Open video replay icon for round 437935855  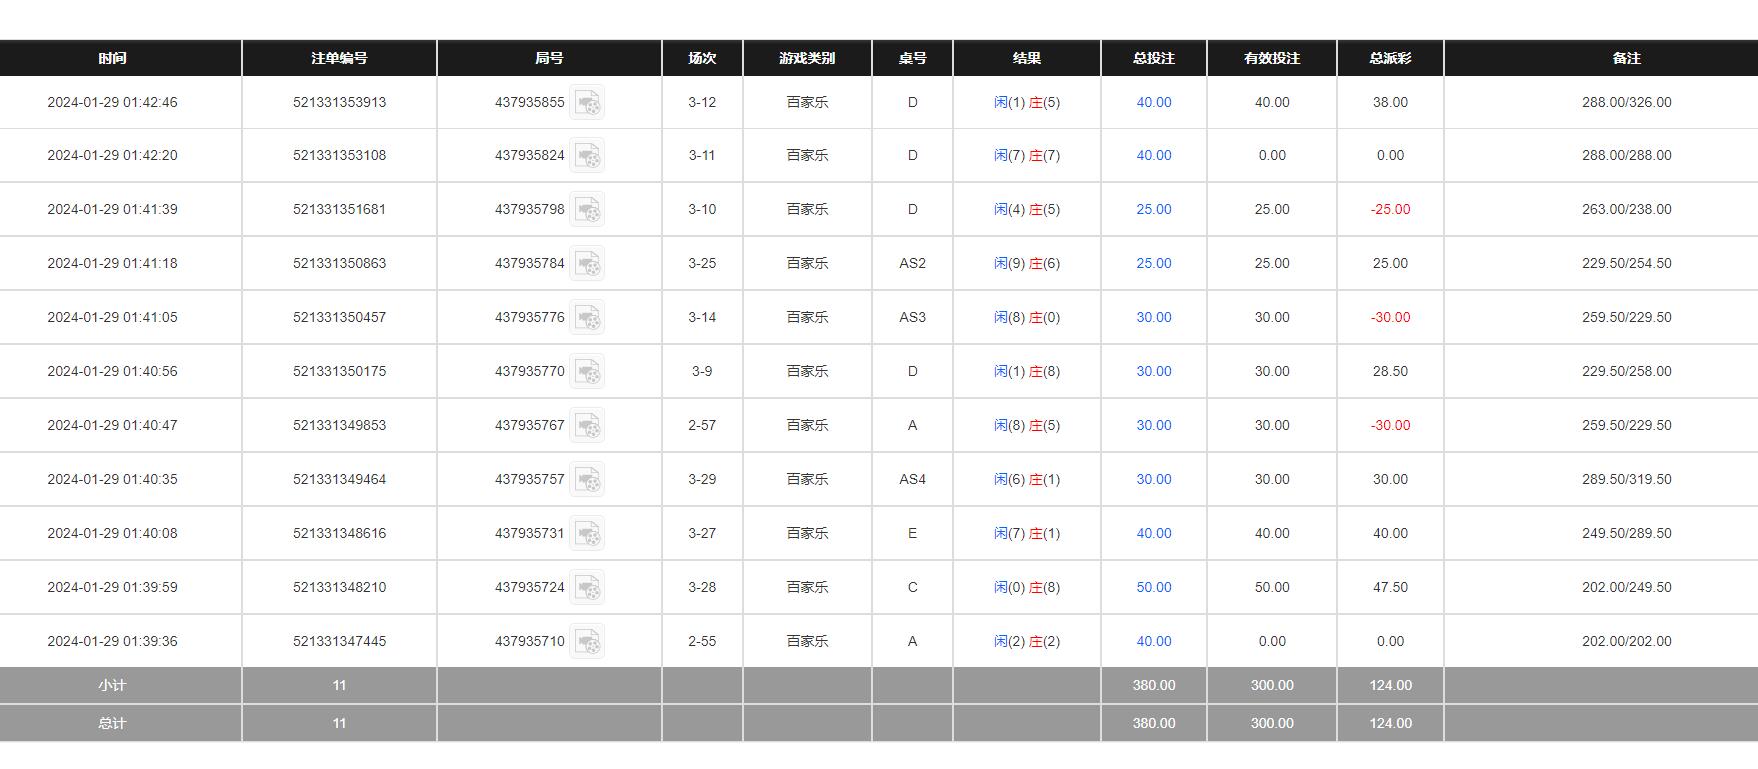[x=587, y=102]
